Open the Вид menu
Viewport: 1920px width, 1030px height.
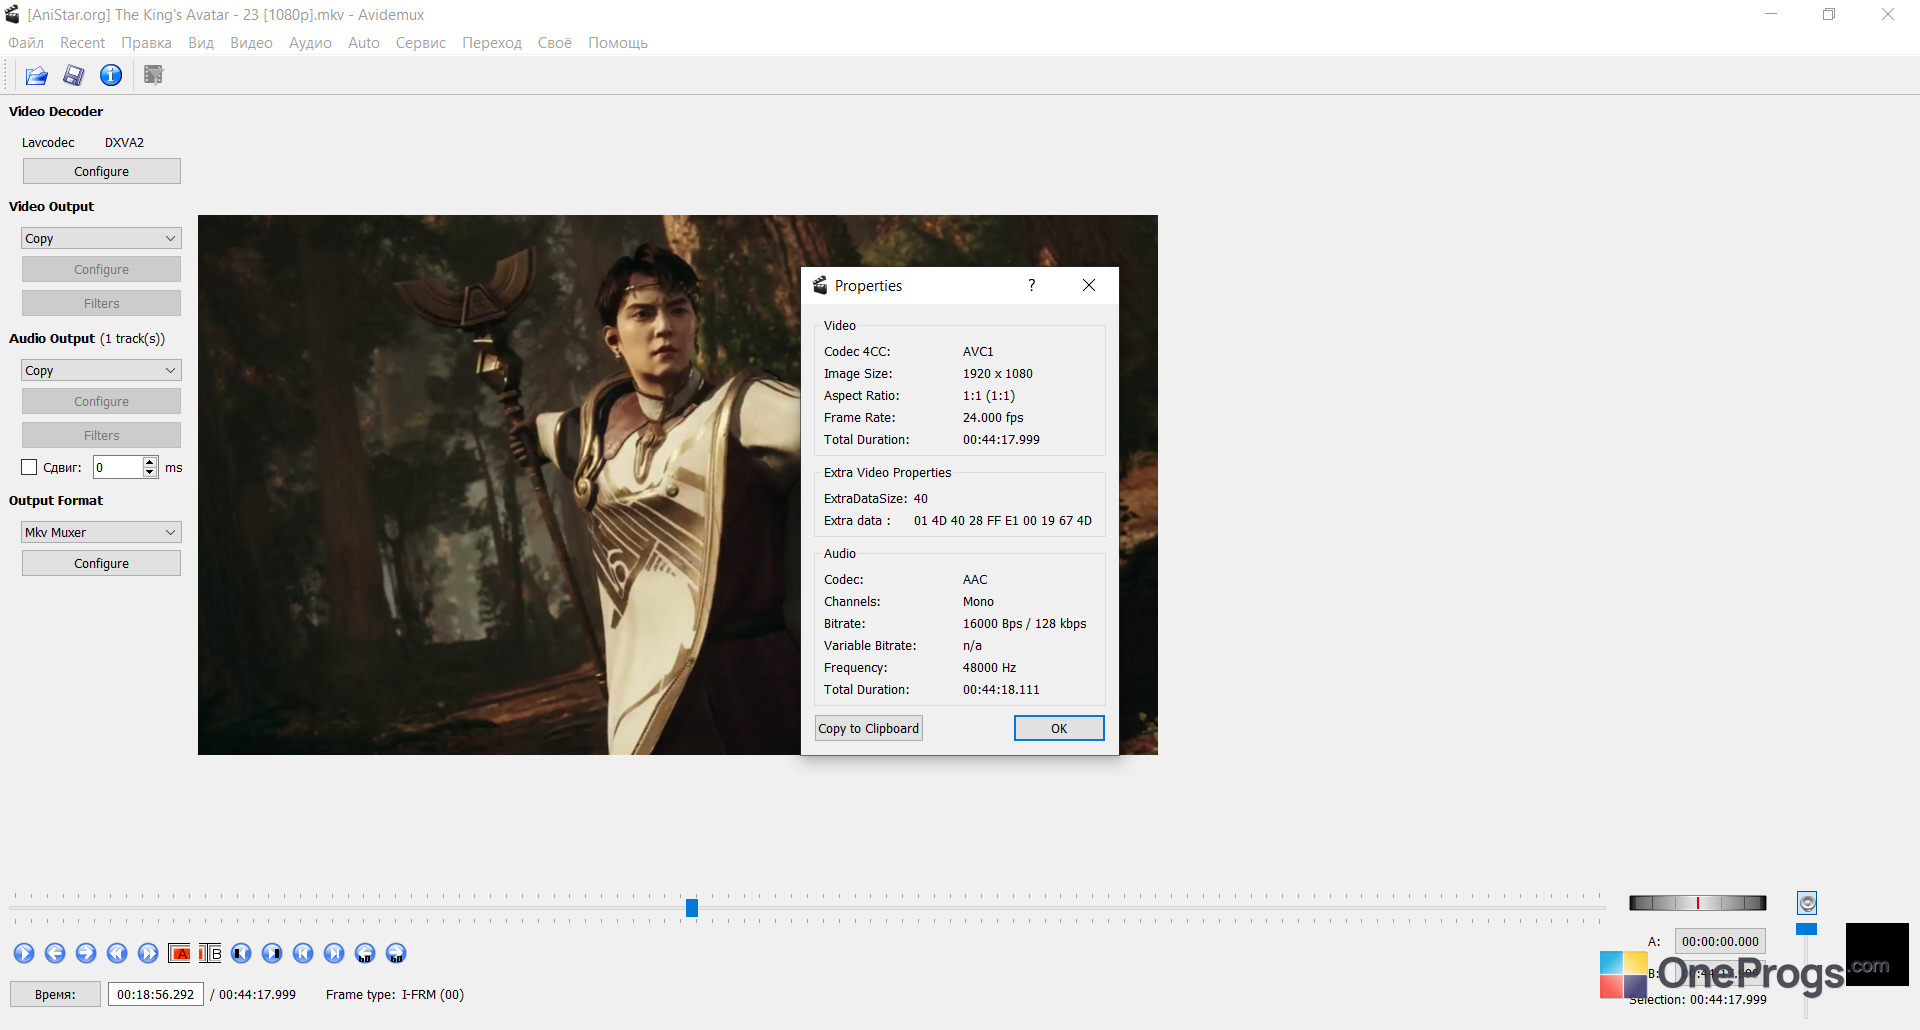[x=201, y=43]
